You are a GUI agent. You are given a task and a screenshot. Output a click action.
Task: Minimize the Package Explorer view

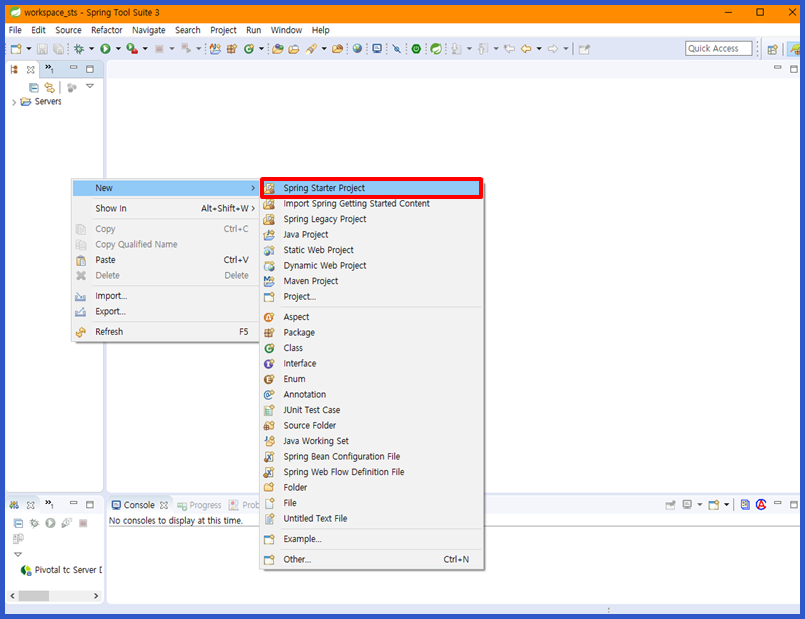pos(73,67)
